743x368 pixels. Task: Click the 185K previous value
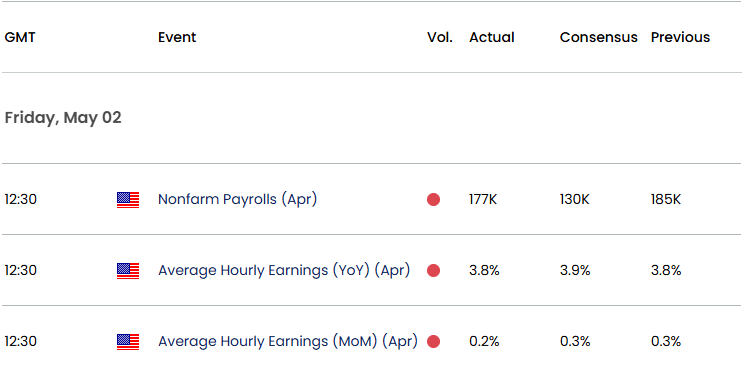[666, 199]
